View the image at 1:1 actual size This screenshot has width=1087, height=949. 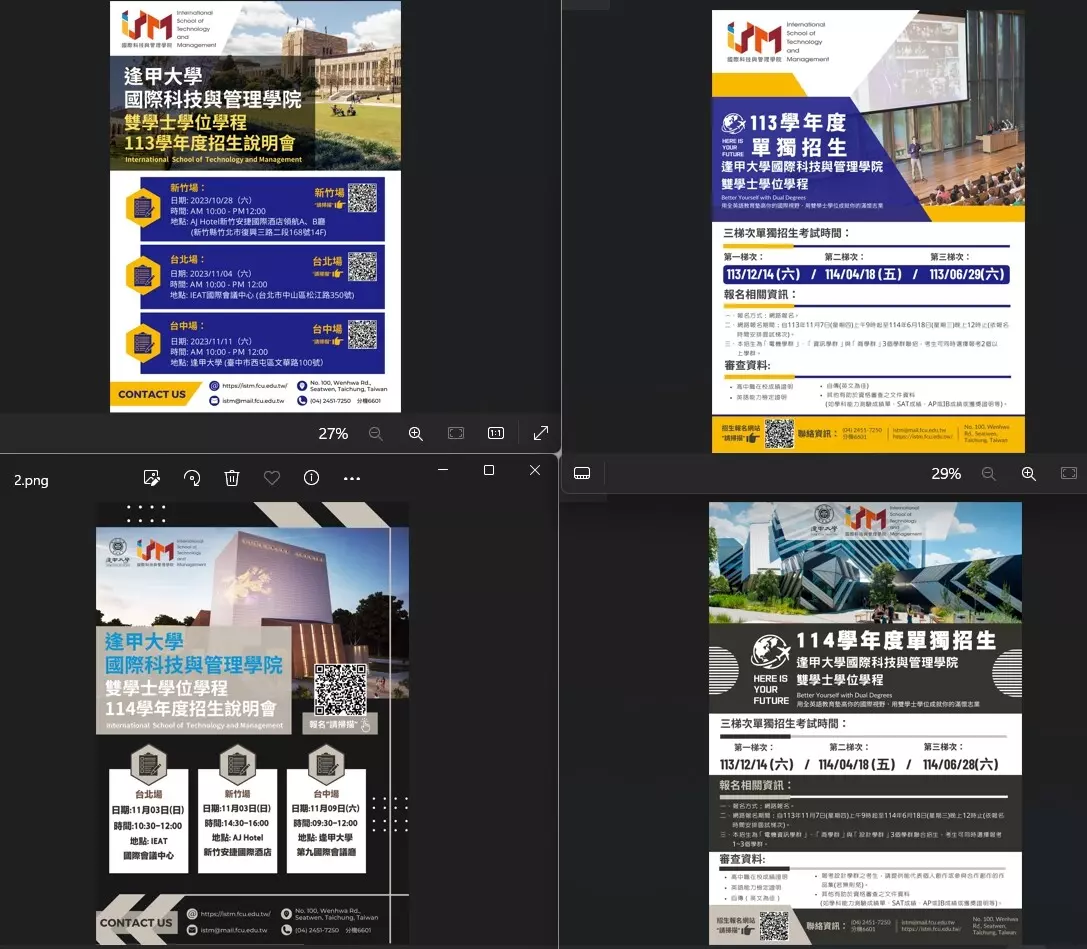(495, 433)
